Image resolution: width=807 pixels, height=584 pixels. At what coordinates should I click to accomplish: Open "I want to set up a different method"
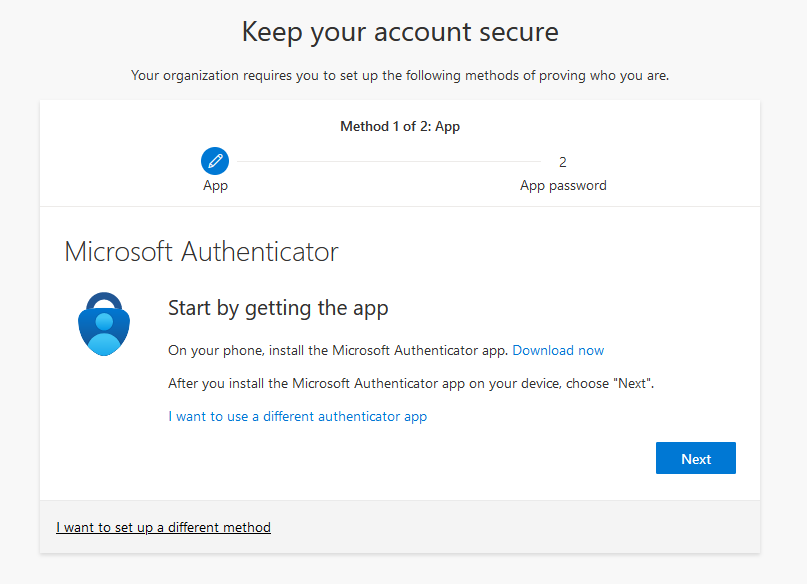(163, 527)
